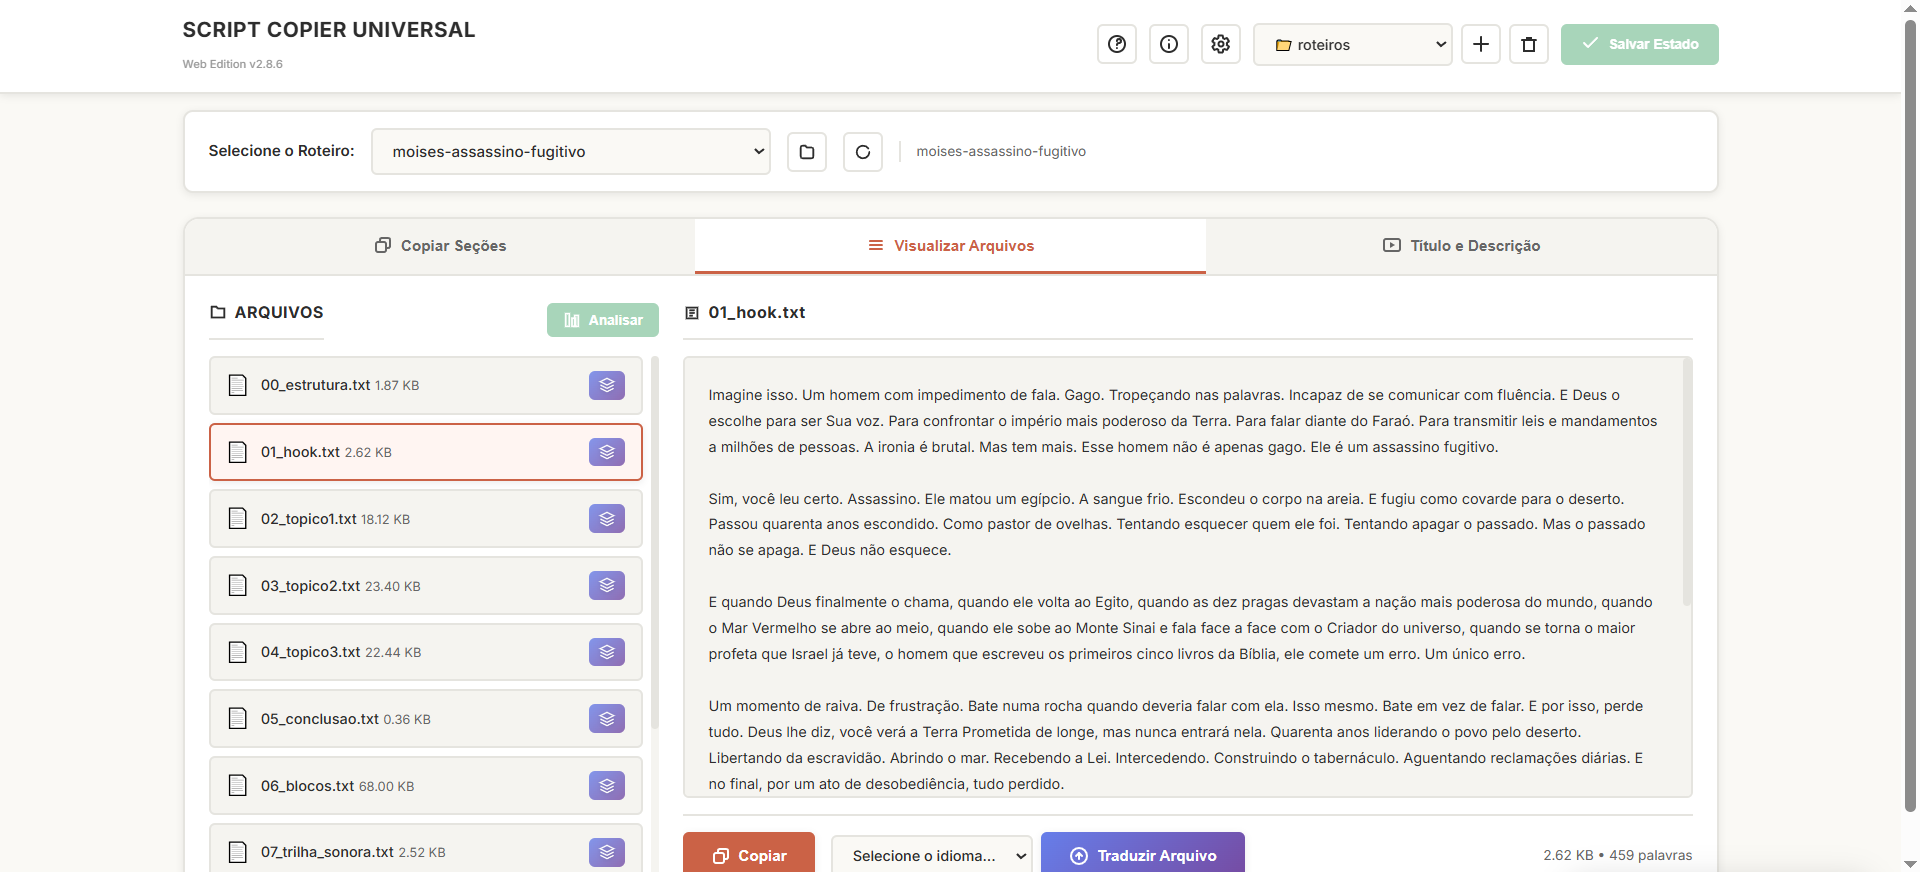
Task: Click the folder icon beside script selector
Action: coord(807,152)
